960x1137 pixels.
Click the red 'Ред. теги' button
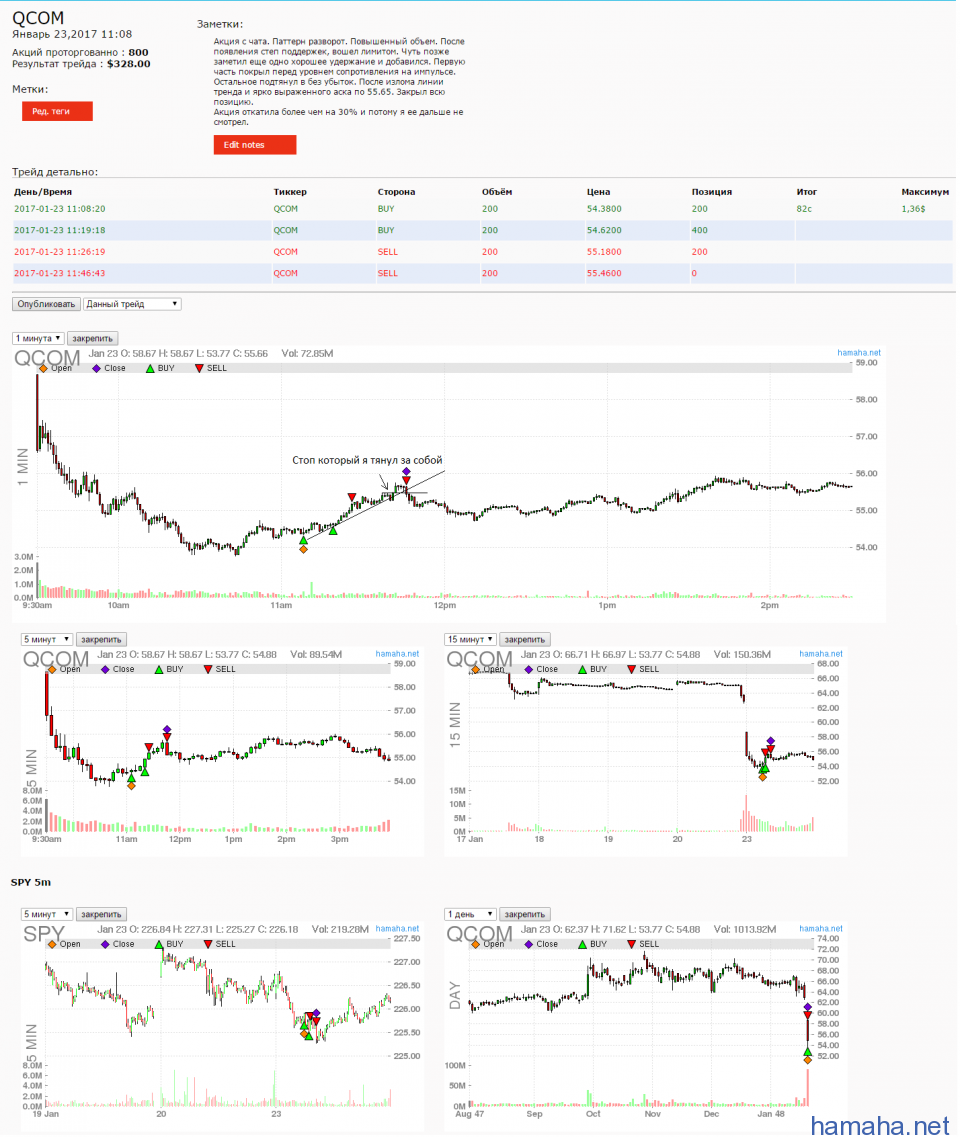point(57,111)
